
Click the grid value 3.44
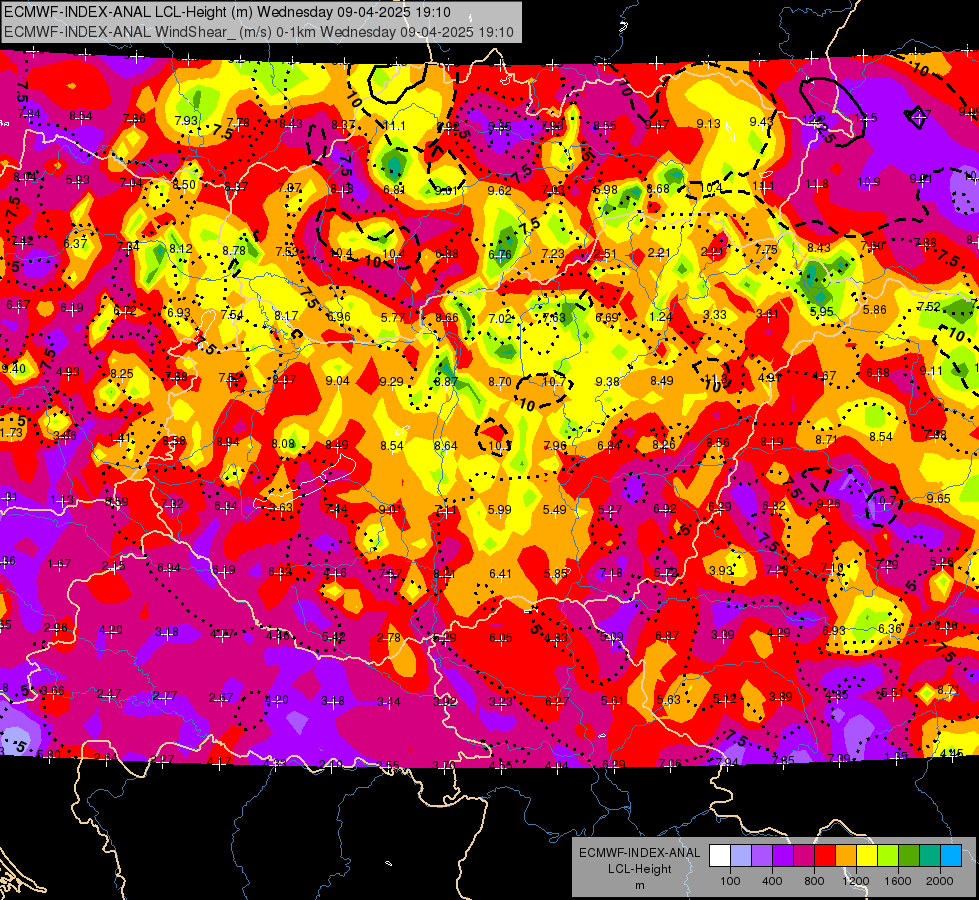tap(388, 702)
